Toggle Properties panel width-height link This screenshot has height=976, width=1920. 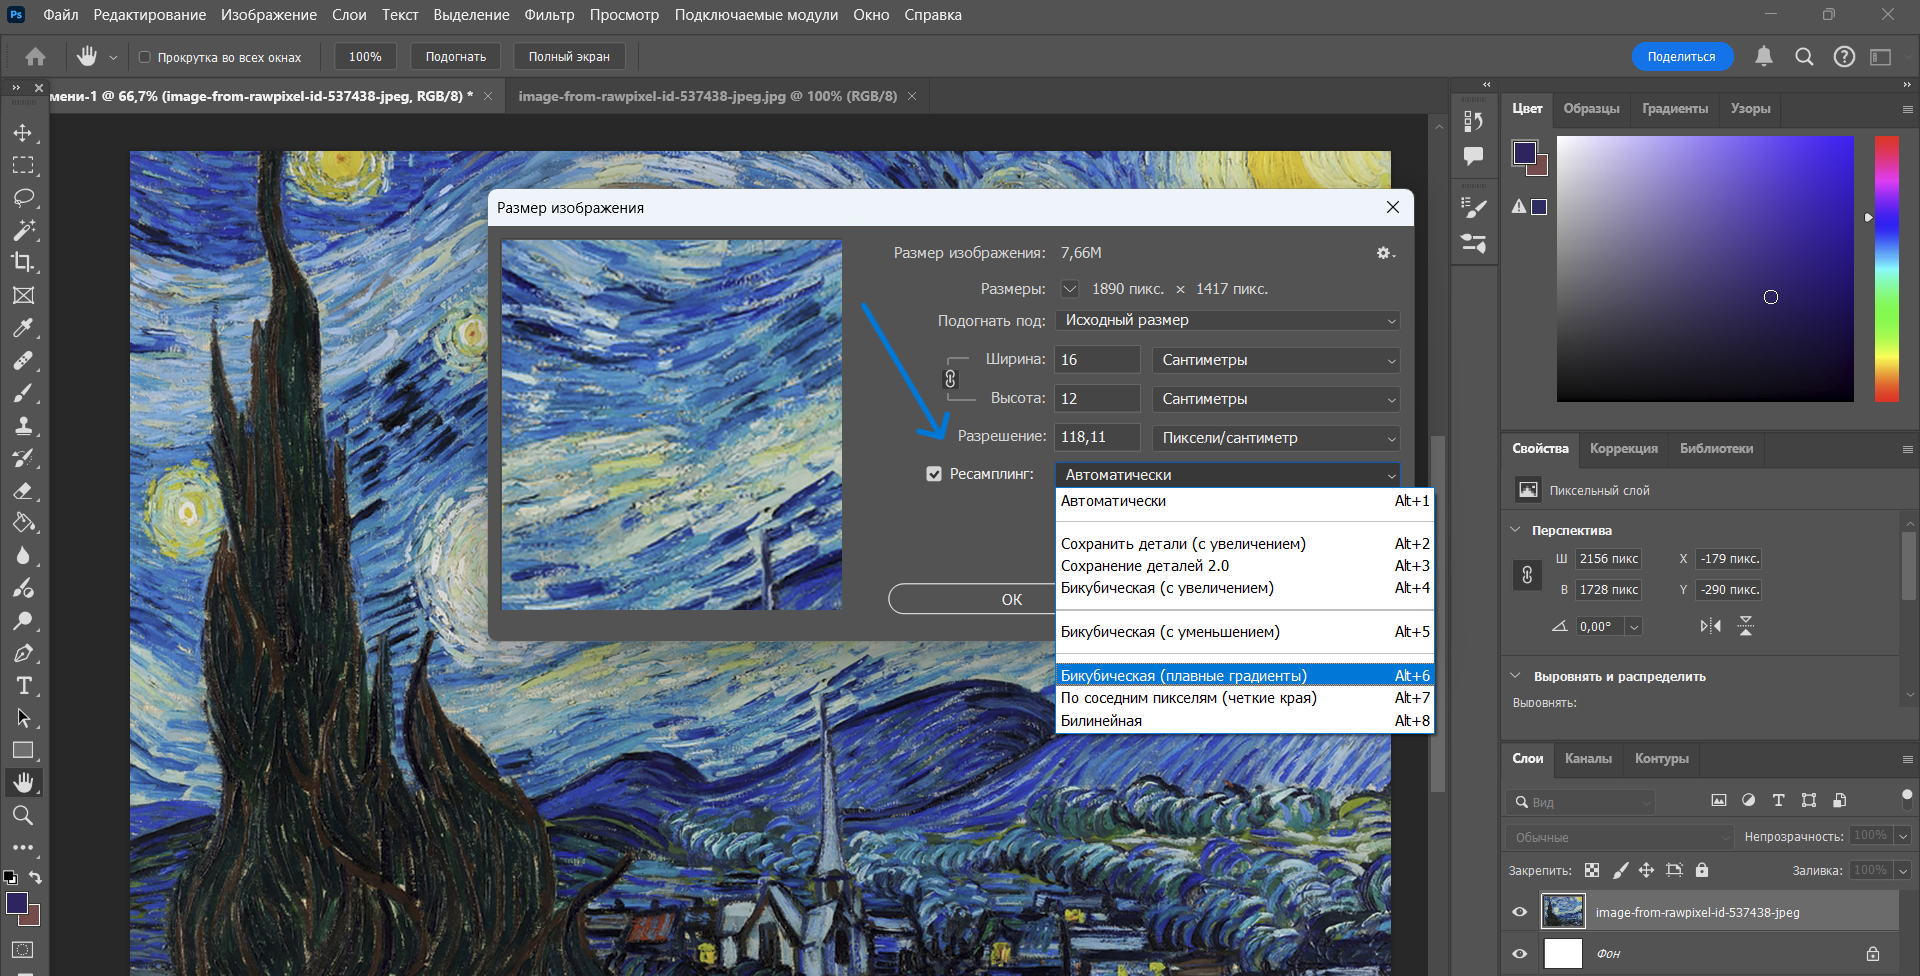(1527, 575)
